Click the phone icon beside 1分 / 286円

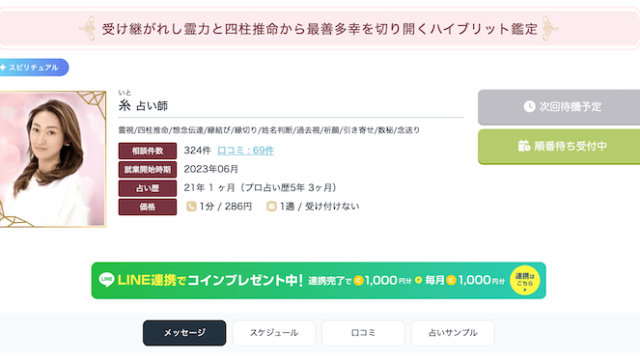(x=191, y=206)
